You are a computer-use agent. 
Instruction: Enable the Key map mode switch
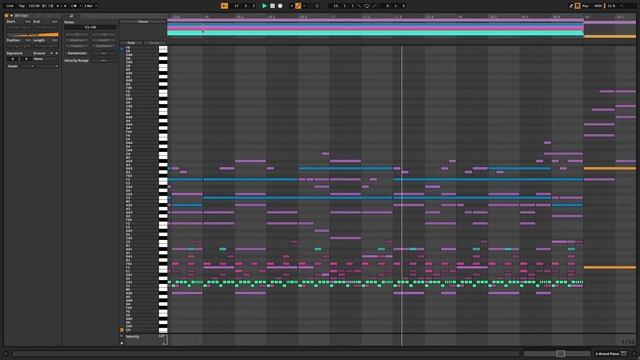coord(585,6)
